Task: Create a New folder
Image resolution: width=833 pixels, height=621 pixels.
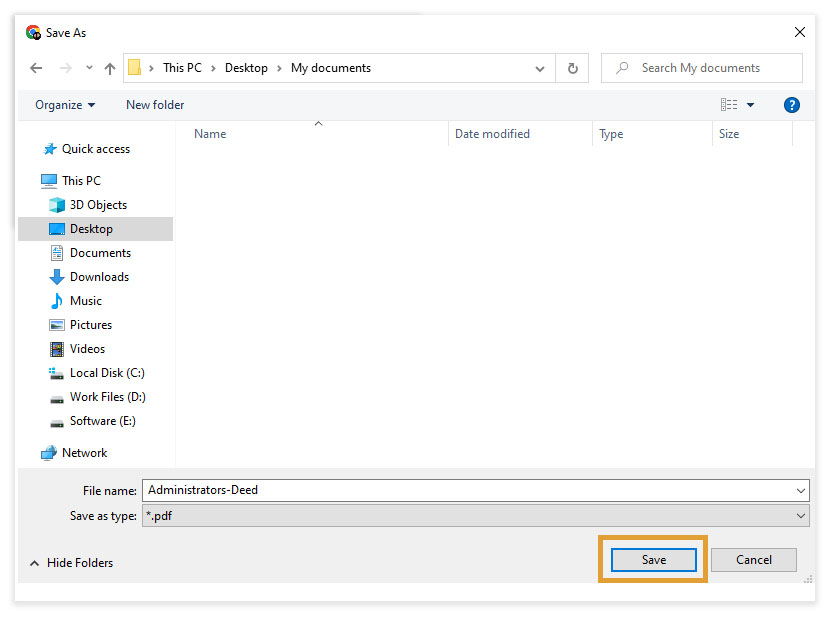Action: pos(155,105)
